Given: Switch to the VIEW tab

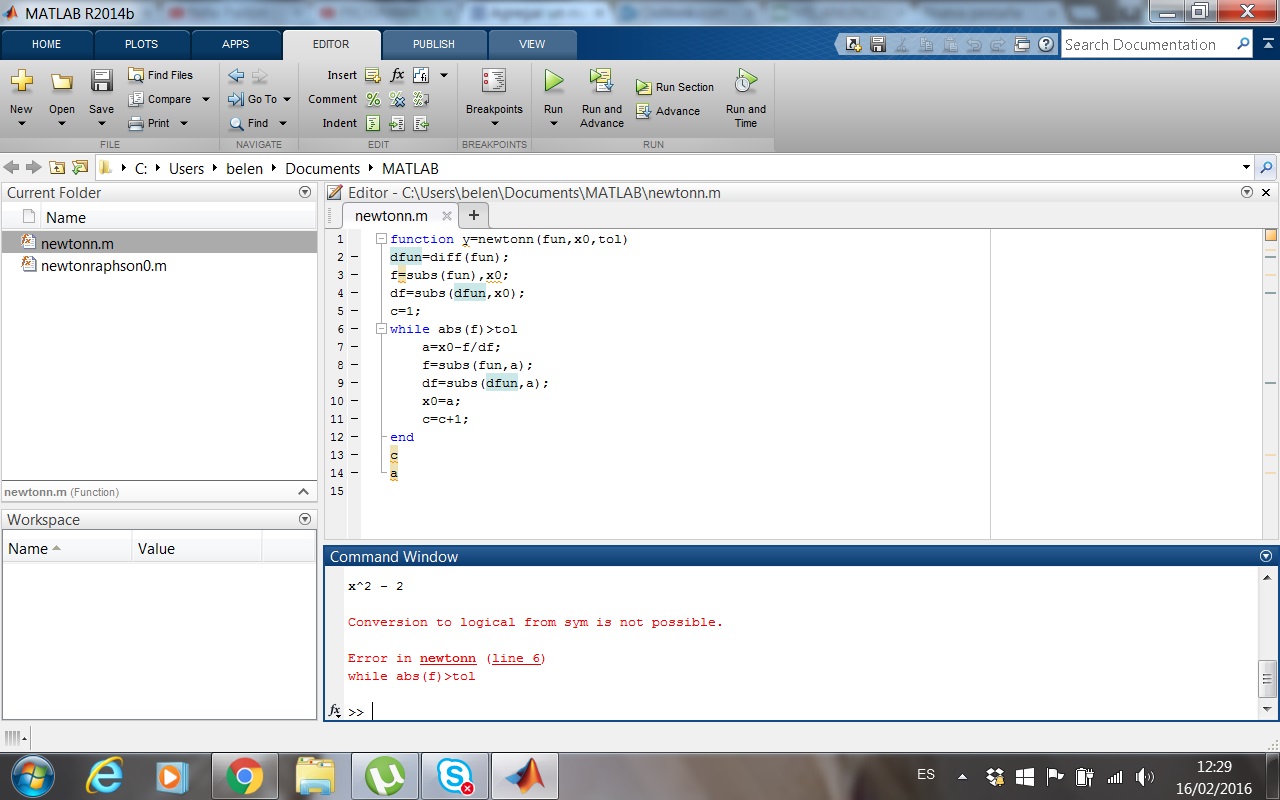Looking at the screenshot, I should (x=532, y=44).
